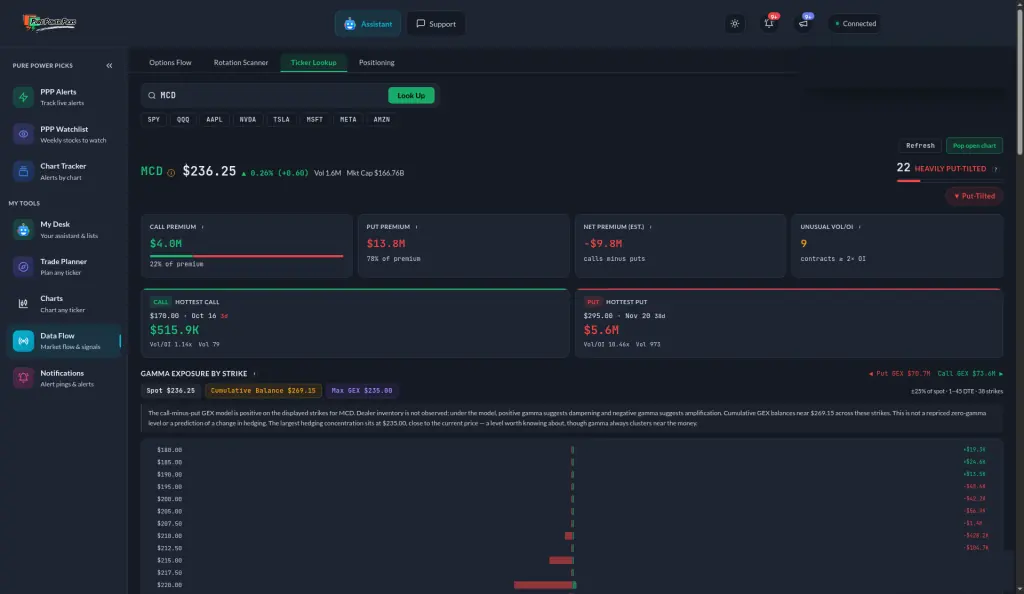
Task: Switch to the Rotation Scanner tab
Action: [x=241, y=63]
